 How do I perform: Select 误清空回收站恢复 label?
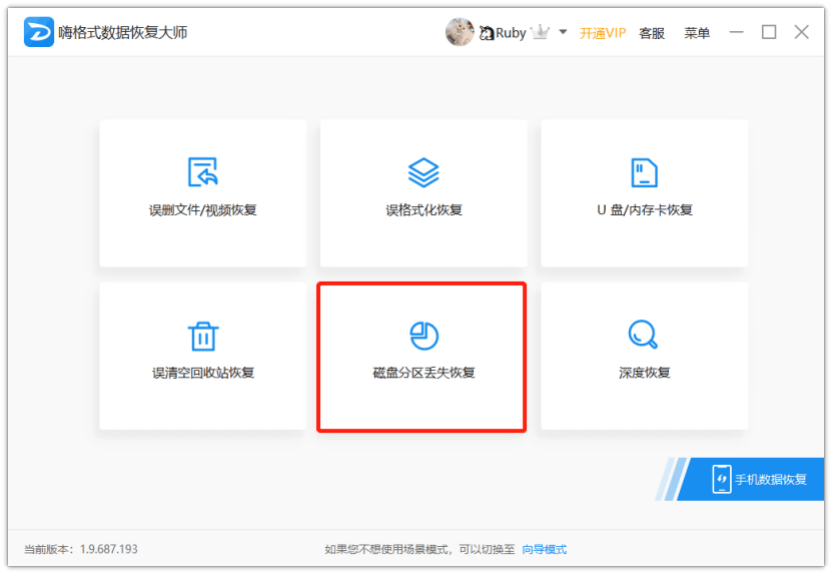pos(203,373)
